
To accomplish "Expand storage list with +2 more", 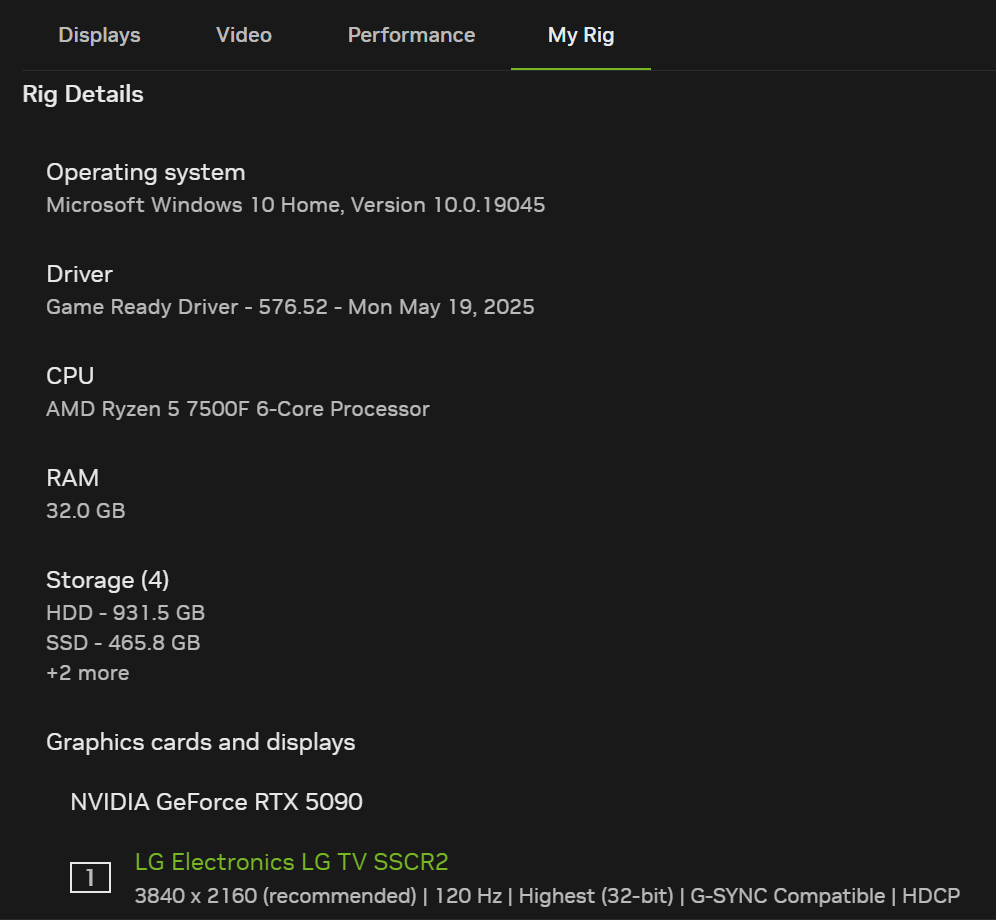I will [x=88, y=673].
